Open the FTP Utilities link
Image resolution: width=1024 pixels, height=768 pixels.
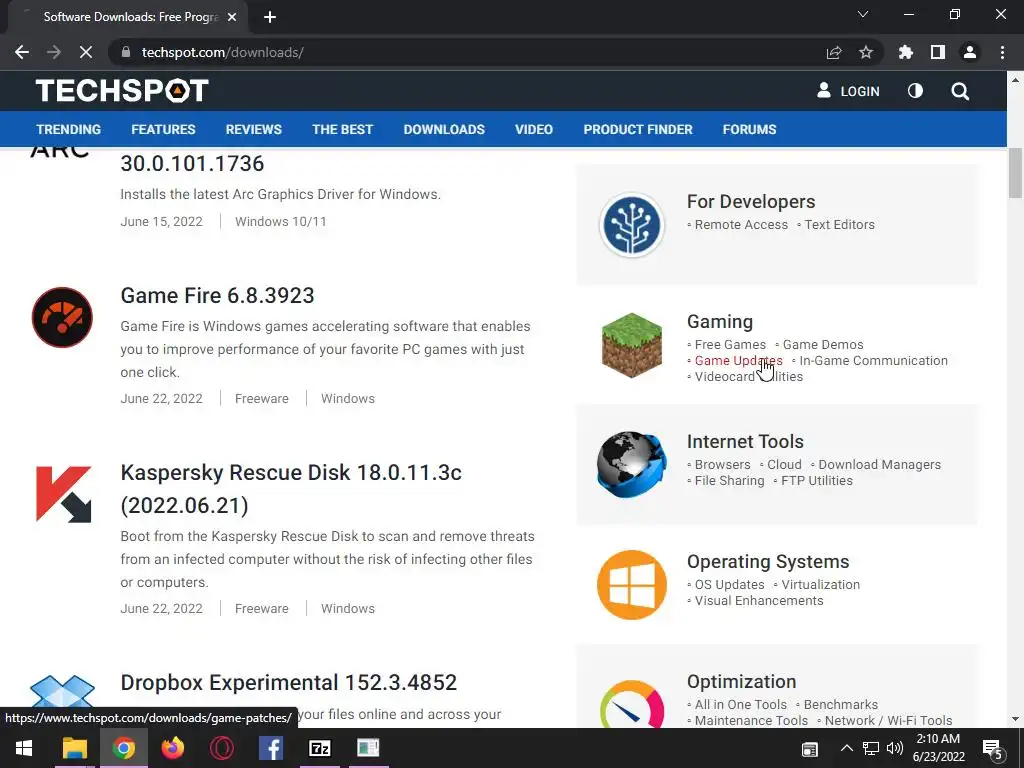pos(817,481)
